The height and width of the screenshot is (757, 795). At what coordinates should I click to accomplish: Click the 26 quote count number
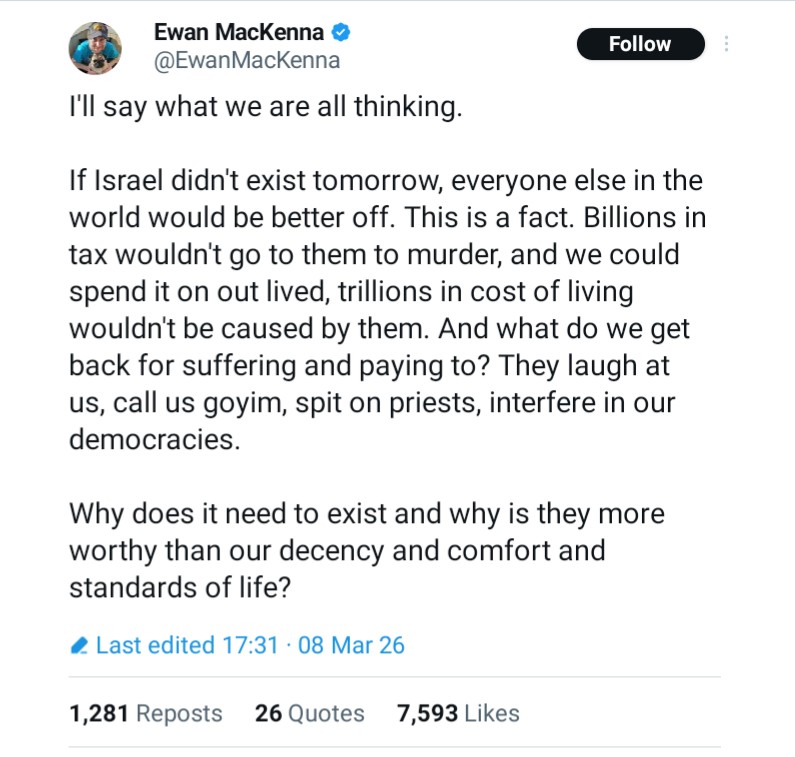click(268, 713)
